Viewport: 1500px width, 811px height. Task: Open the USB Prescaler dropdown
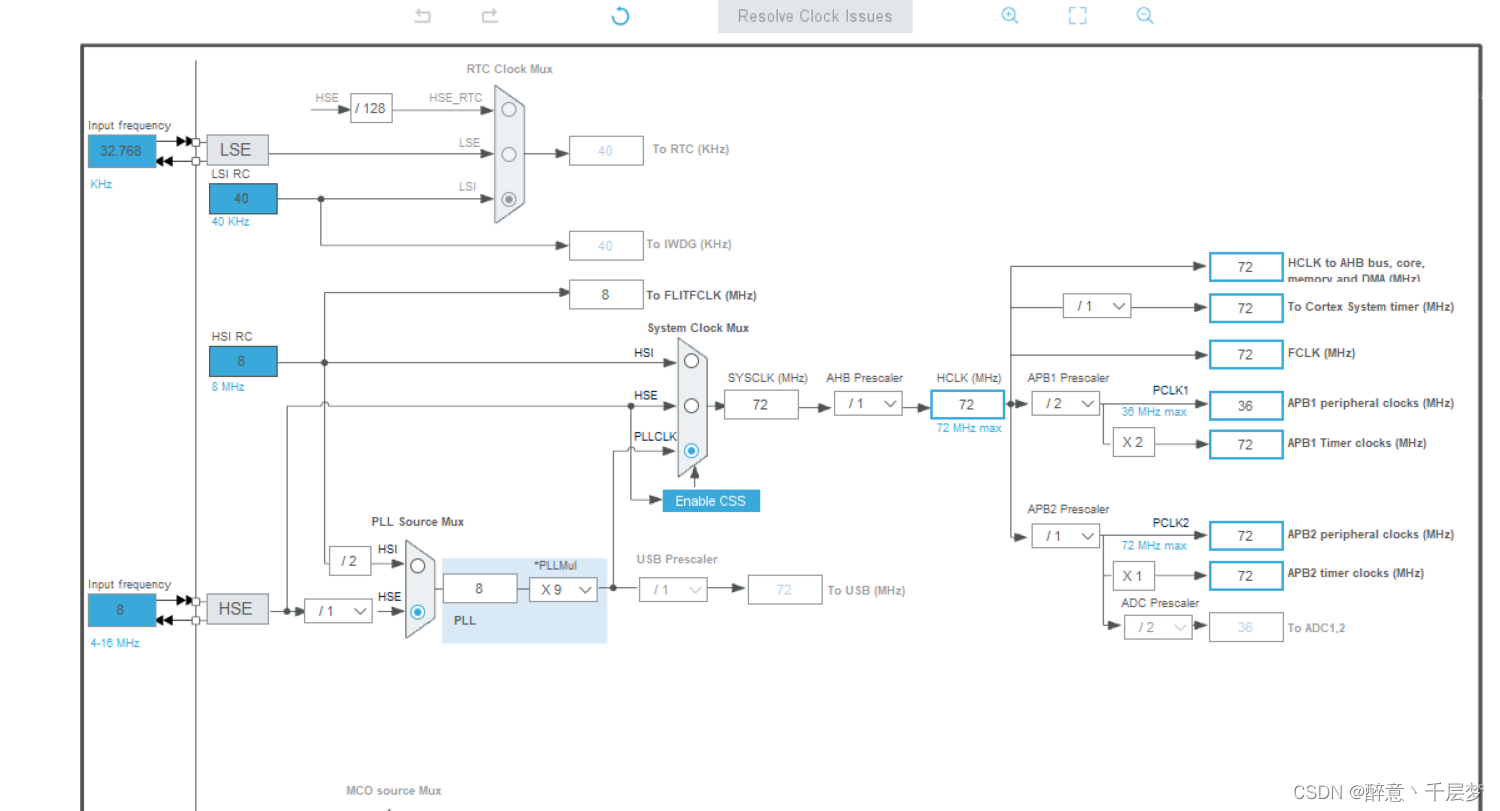[x=673, y=590]
